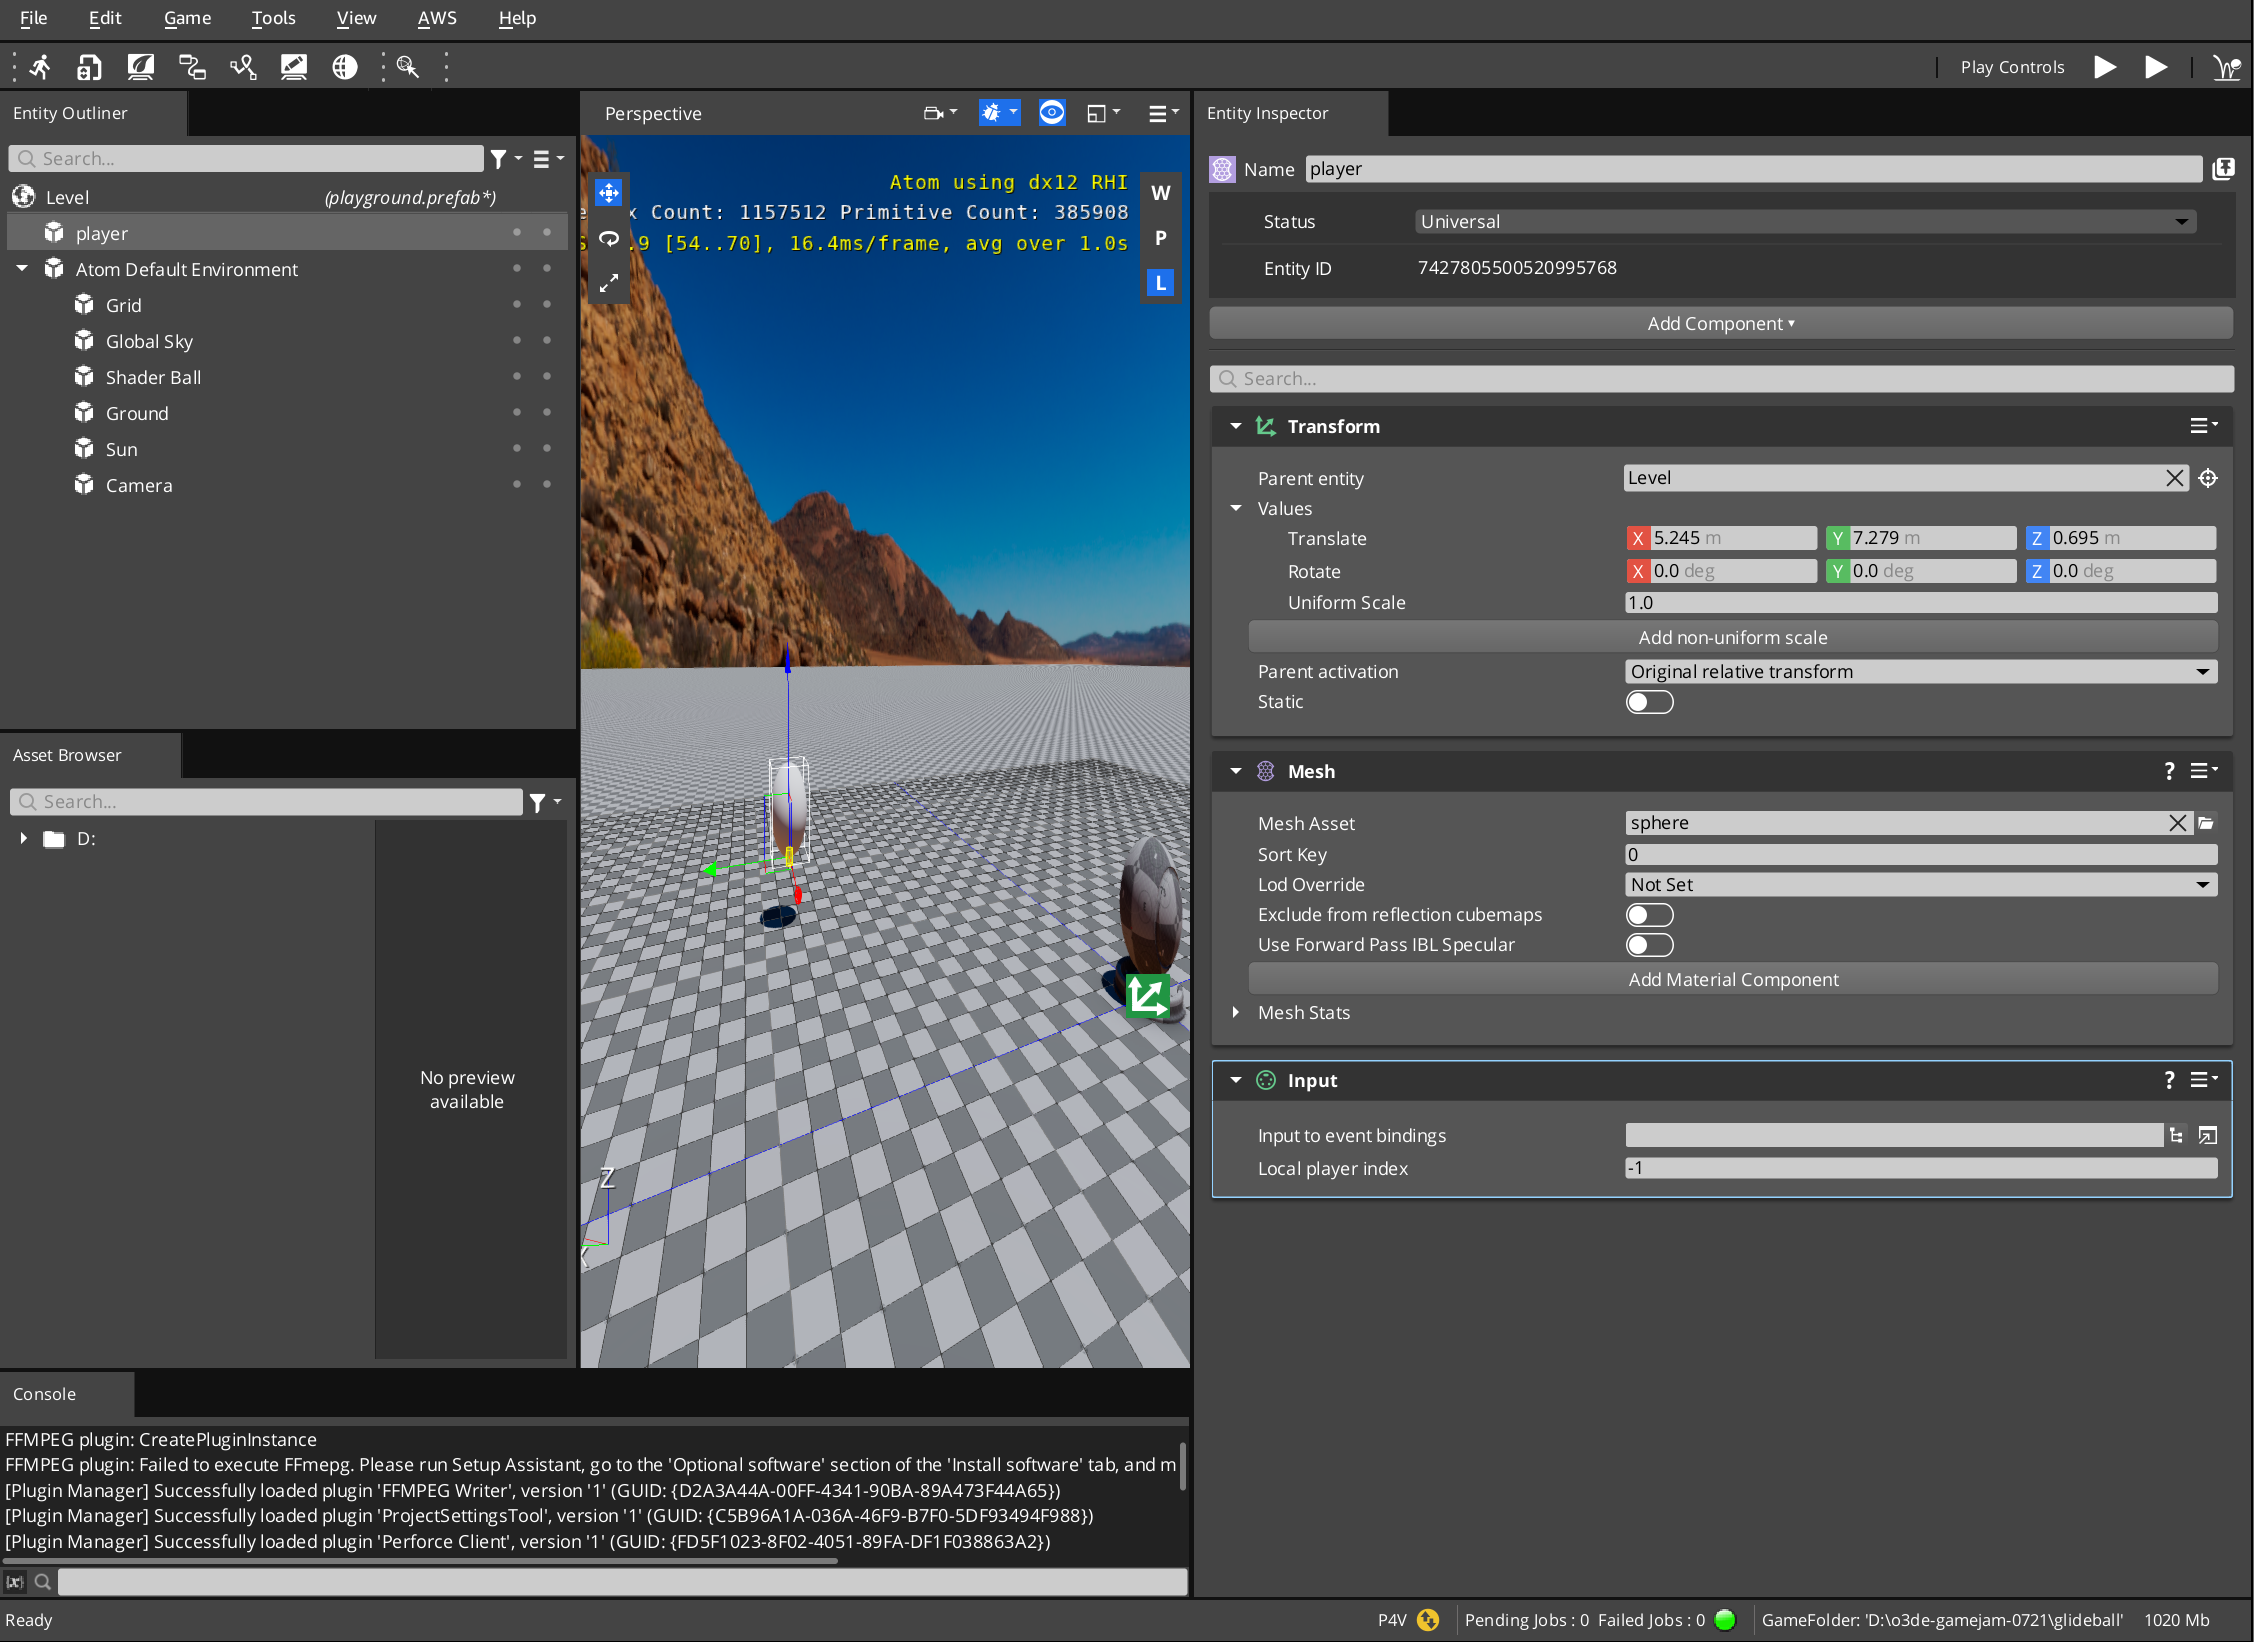2254x1642 pixels.
Task: Select the viewport translate manipulator icon
Action: click(608, 192)
